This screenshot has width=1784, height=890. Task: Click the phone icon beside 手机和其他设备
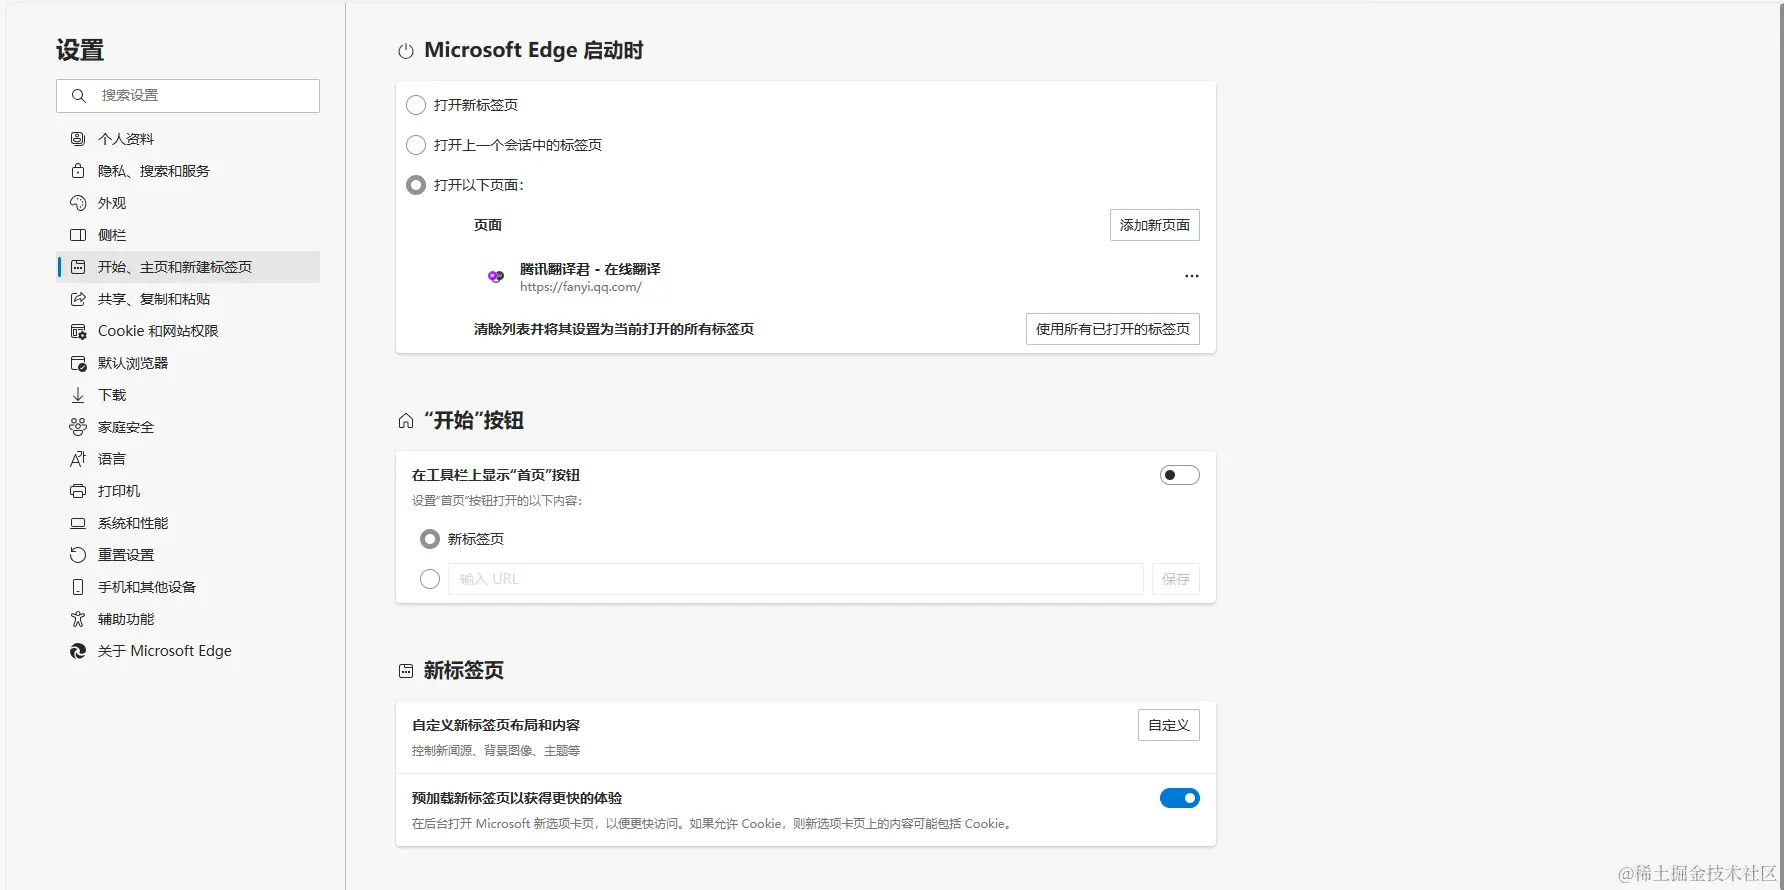click(78, 587)
